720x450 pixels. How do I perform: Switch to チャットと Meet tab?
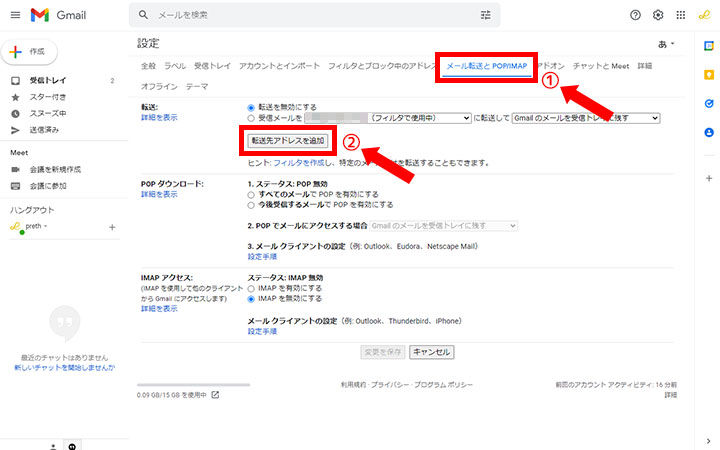[601, 66]
